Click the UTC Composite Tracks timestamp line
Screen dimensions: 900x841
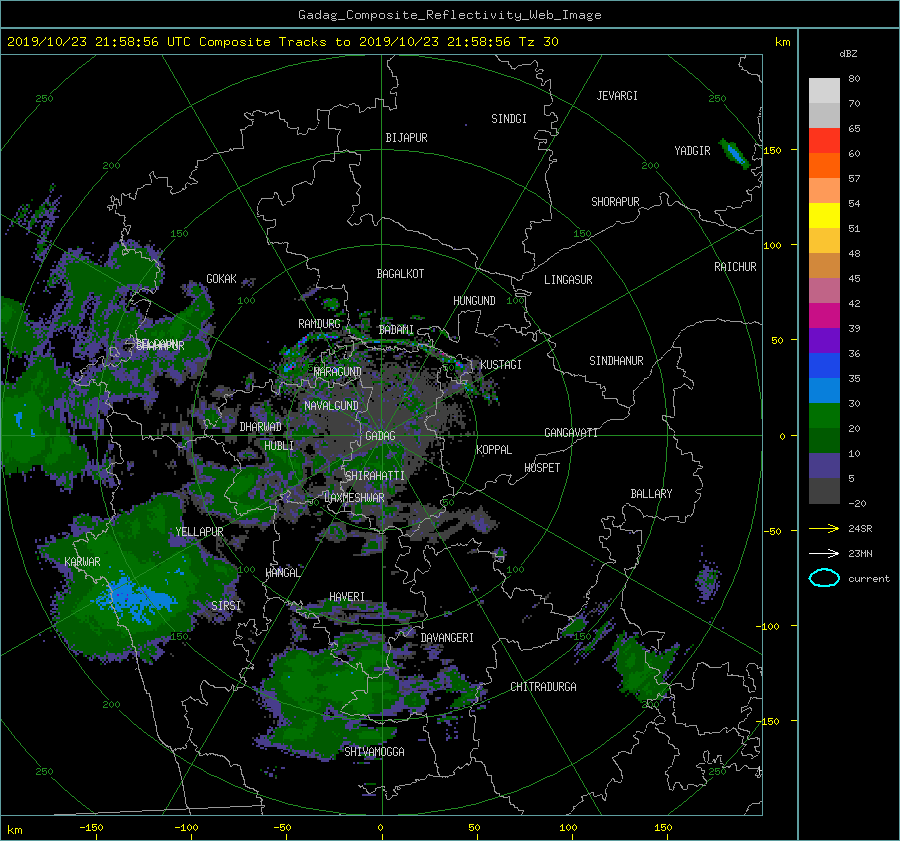point(282,42)
